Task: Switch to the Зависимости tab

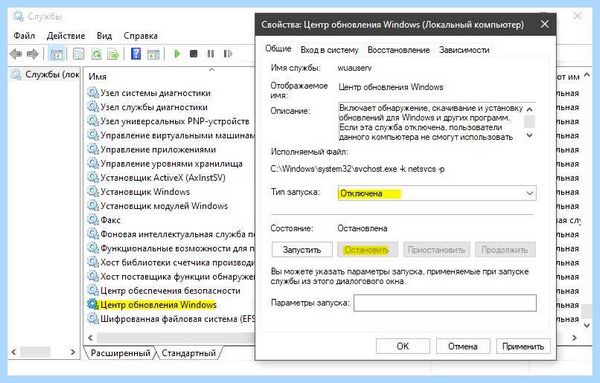Action: [x=464, y=50]
